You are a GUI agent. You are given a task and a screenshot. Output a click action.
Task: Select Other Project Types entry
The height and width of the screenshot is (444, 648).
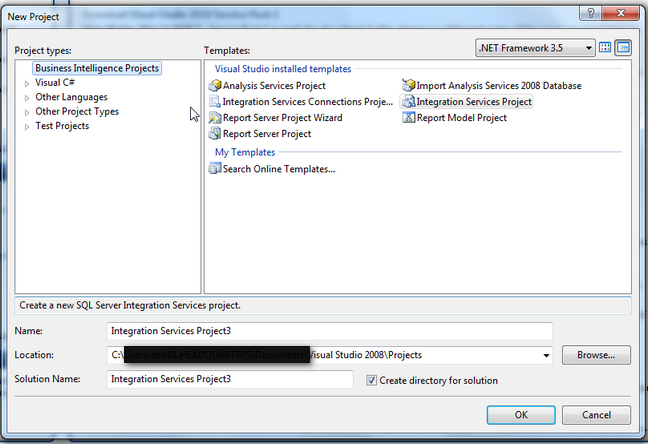tap(77, 112)
